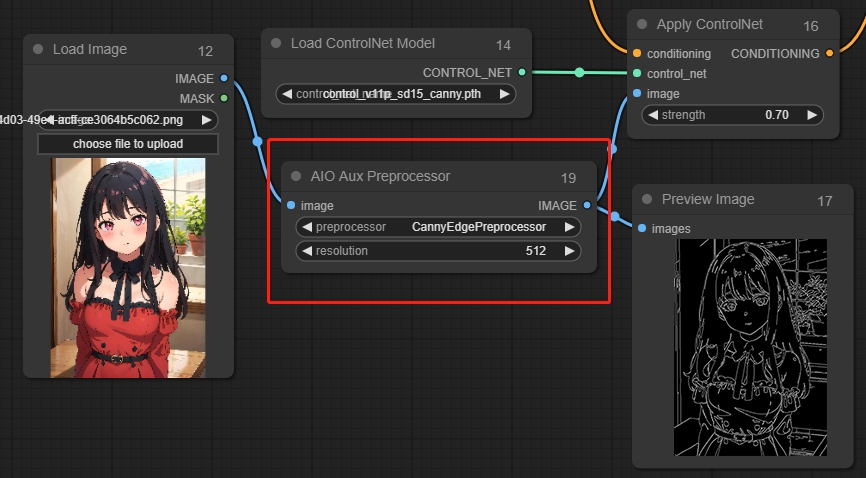Click the image input port on AIO Aux Preprocessor

(x=291, y=205)
